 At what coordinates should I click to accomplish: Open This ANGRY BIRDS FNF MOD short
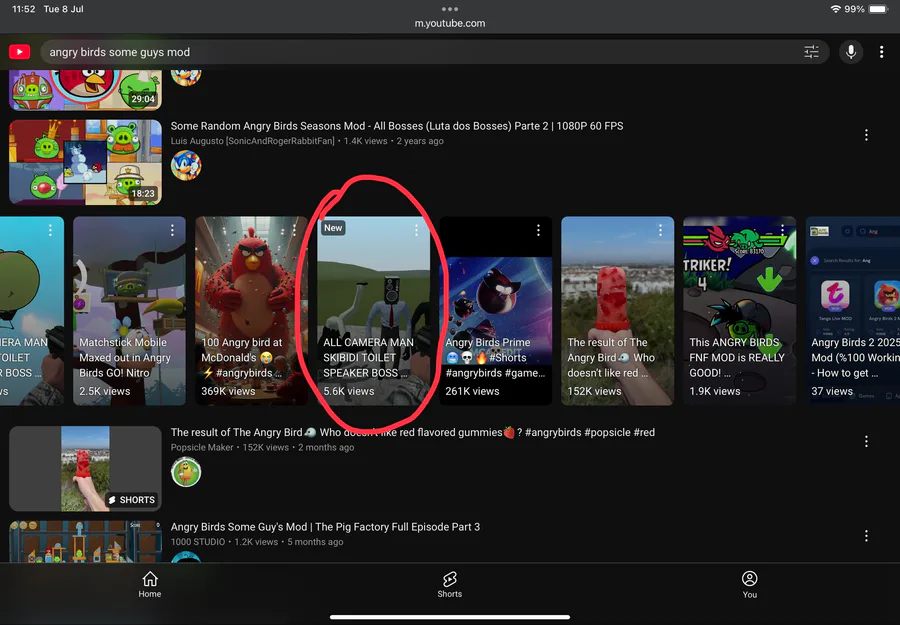pyautogui.click(x=739, y=311)
